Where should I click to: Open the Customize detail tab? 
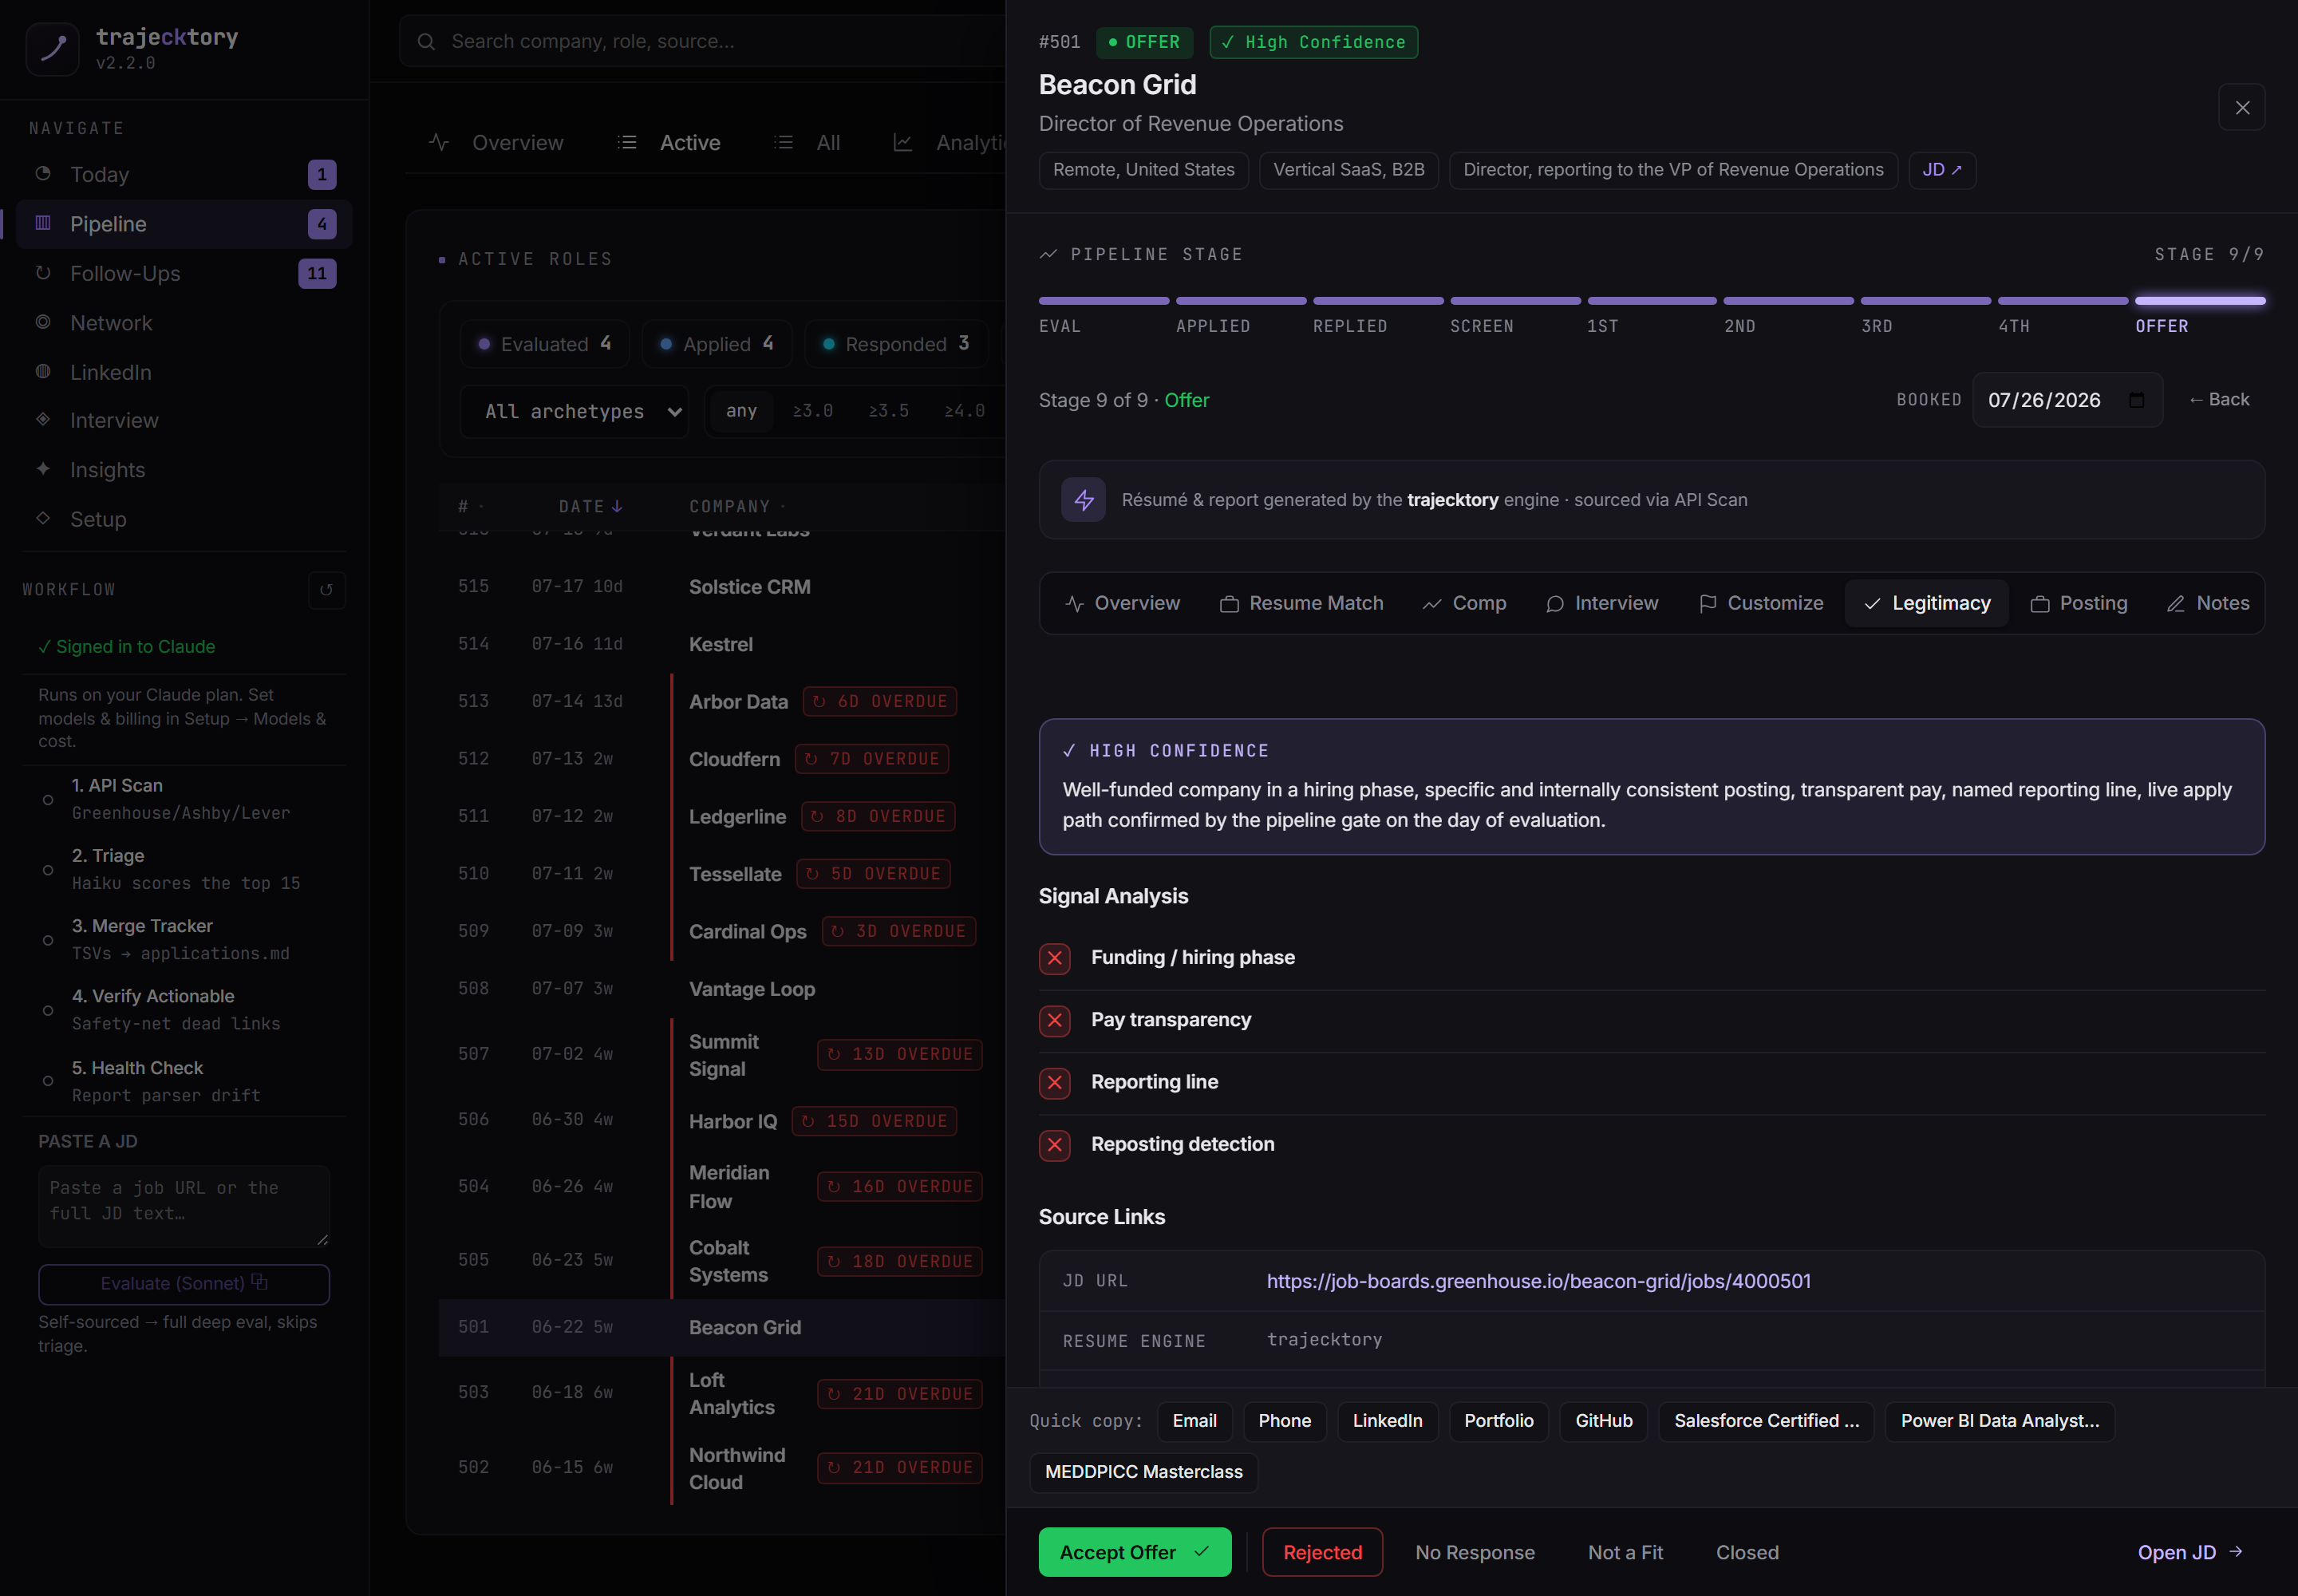pos(1761,603)
